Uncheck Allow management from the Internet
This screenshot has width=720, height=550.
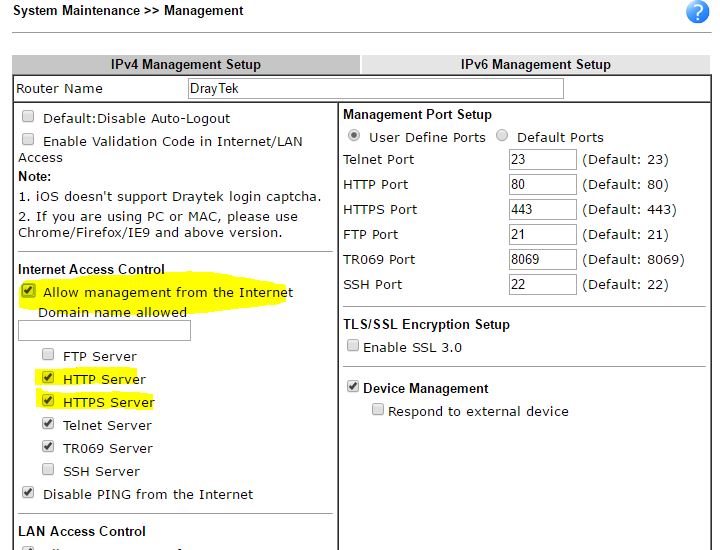pos(28,291)
